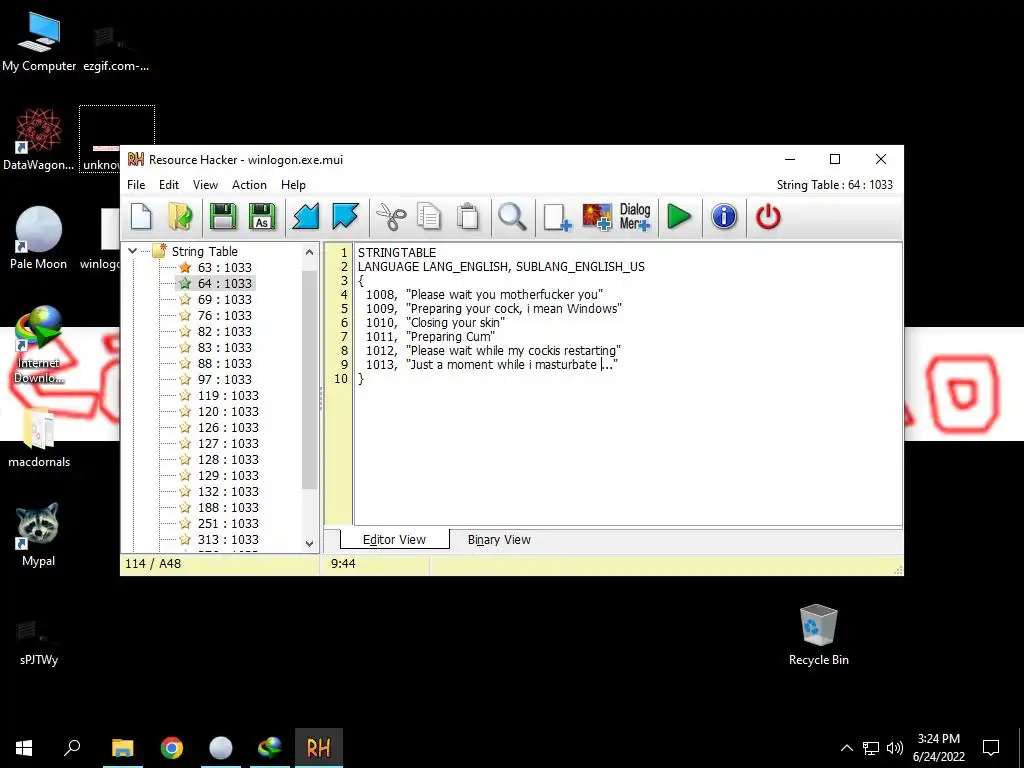1024x768 pixels.
Task: Switch to the Editor View tab
Action: (x=394, y=539)
